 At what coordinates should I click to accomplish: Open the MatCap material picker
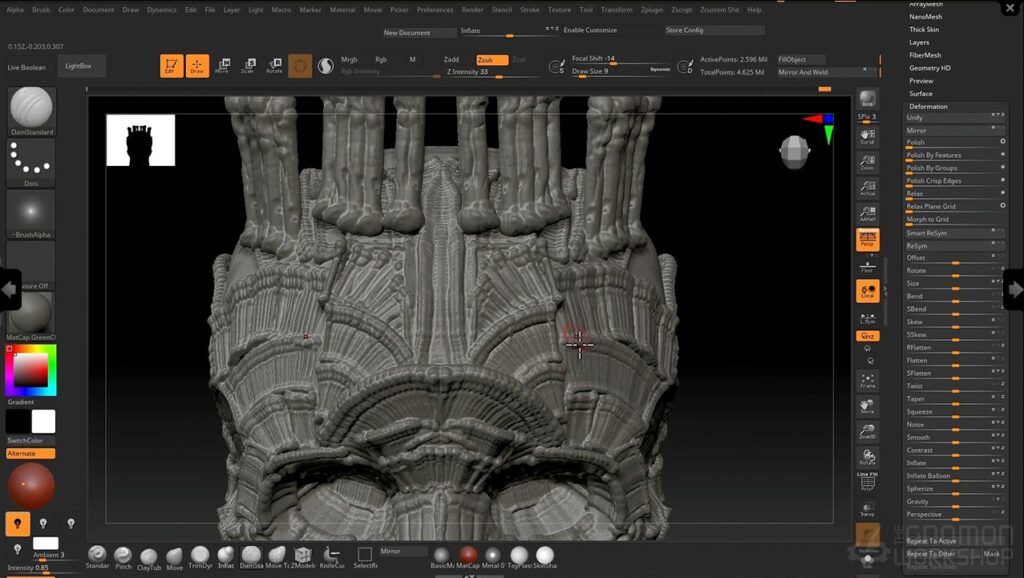coord(31,317)
